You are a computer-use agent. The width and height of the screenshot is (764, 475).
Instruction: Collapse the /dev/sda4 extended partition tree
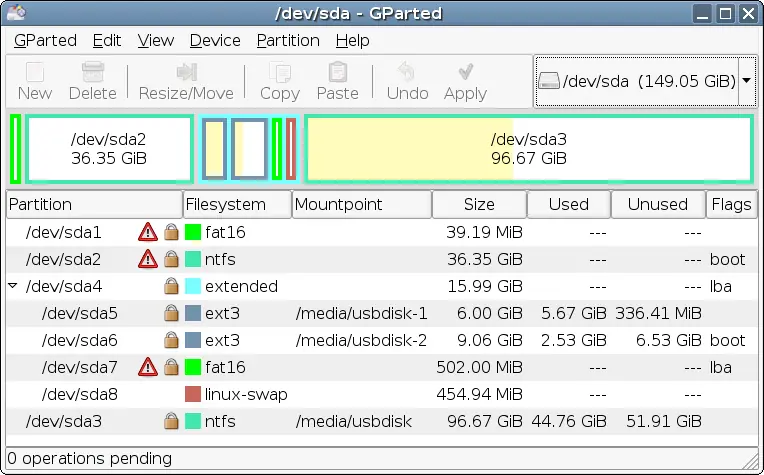[x=13, y=285]
